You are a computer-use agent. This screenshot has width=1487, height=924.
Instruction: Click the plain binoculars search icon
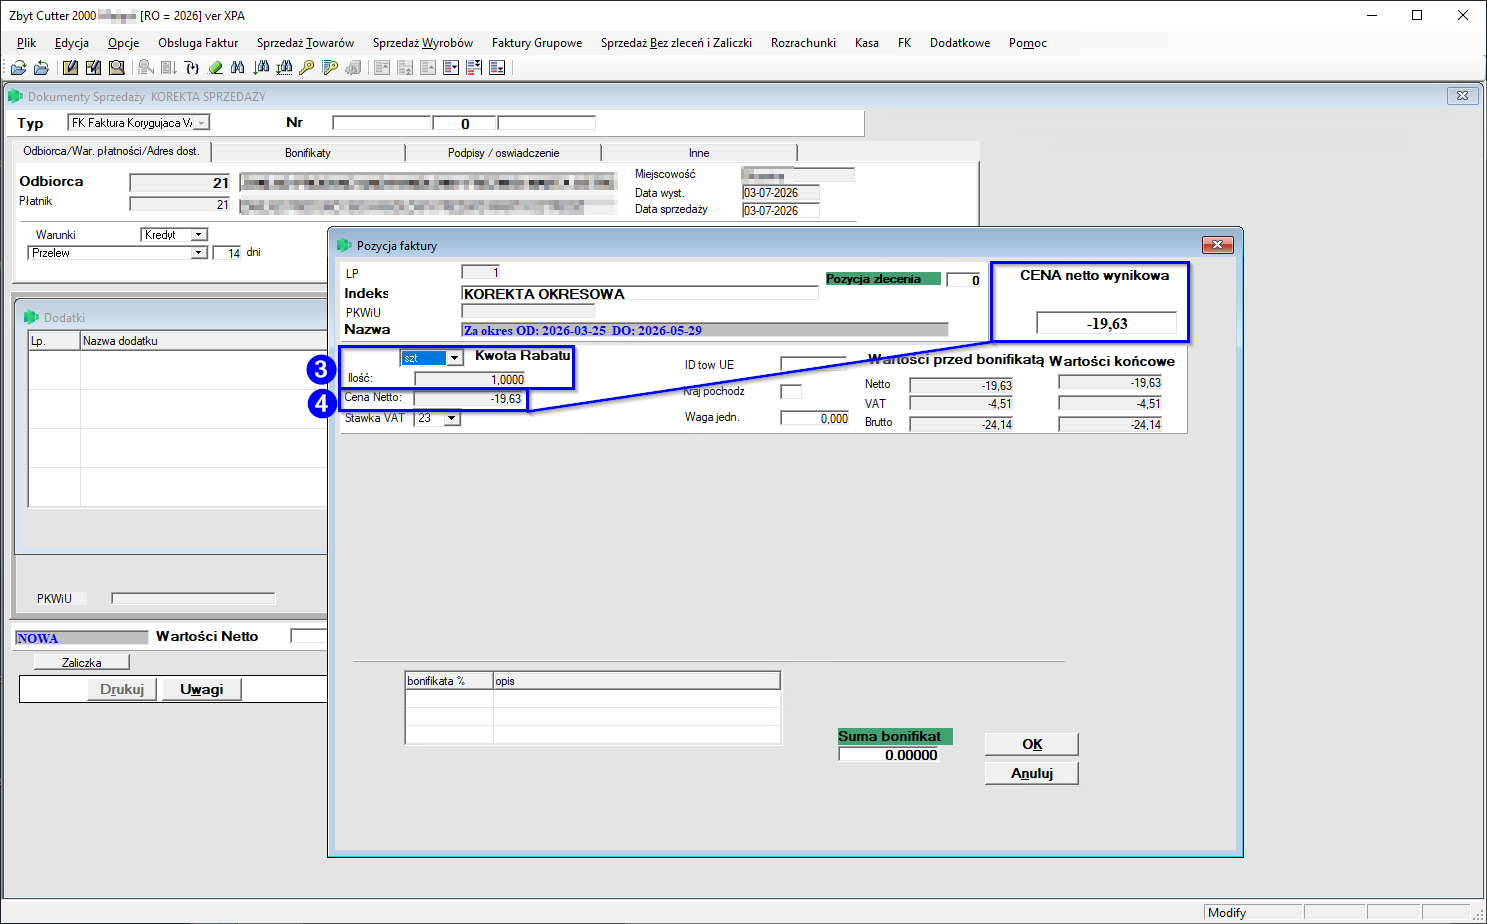click(238, 68)
